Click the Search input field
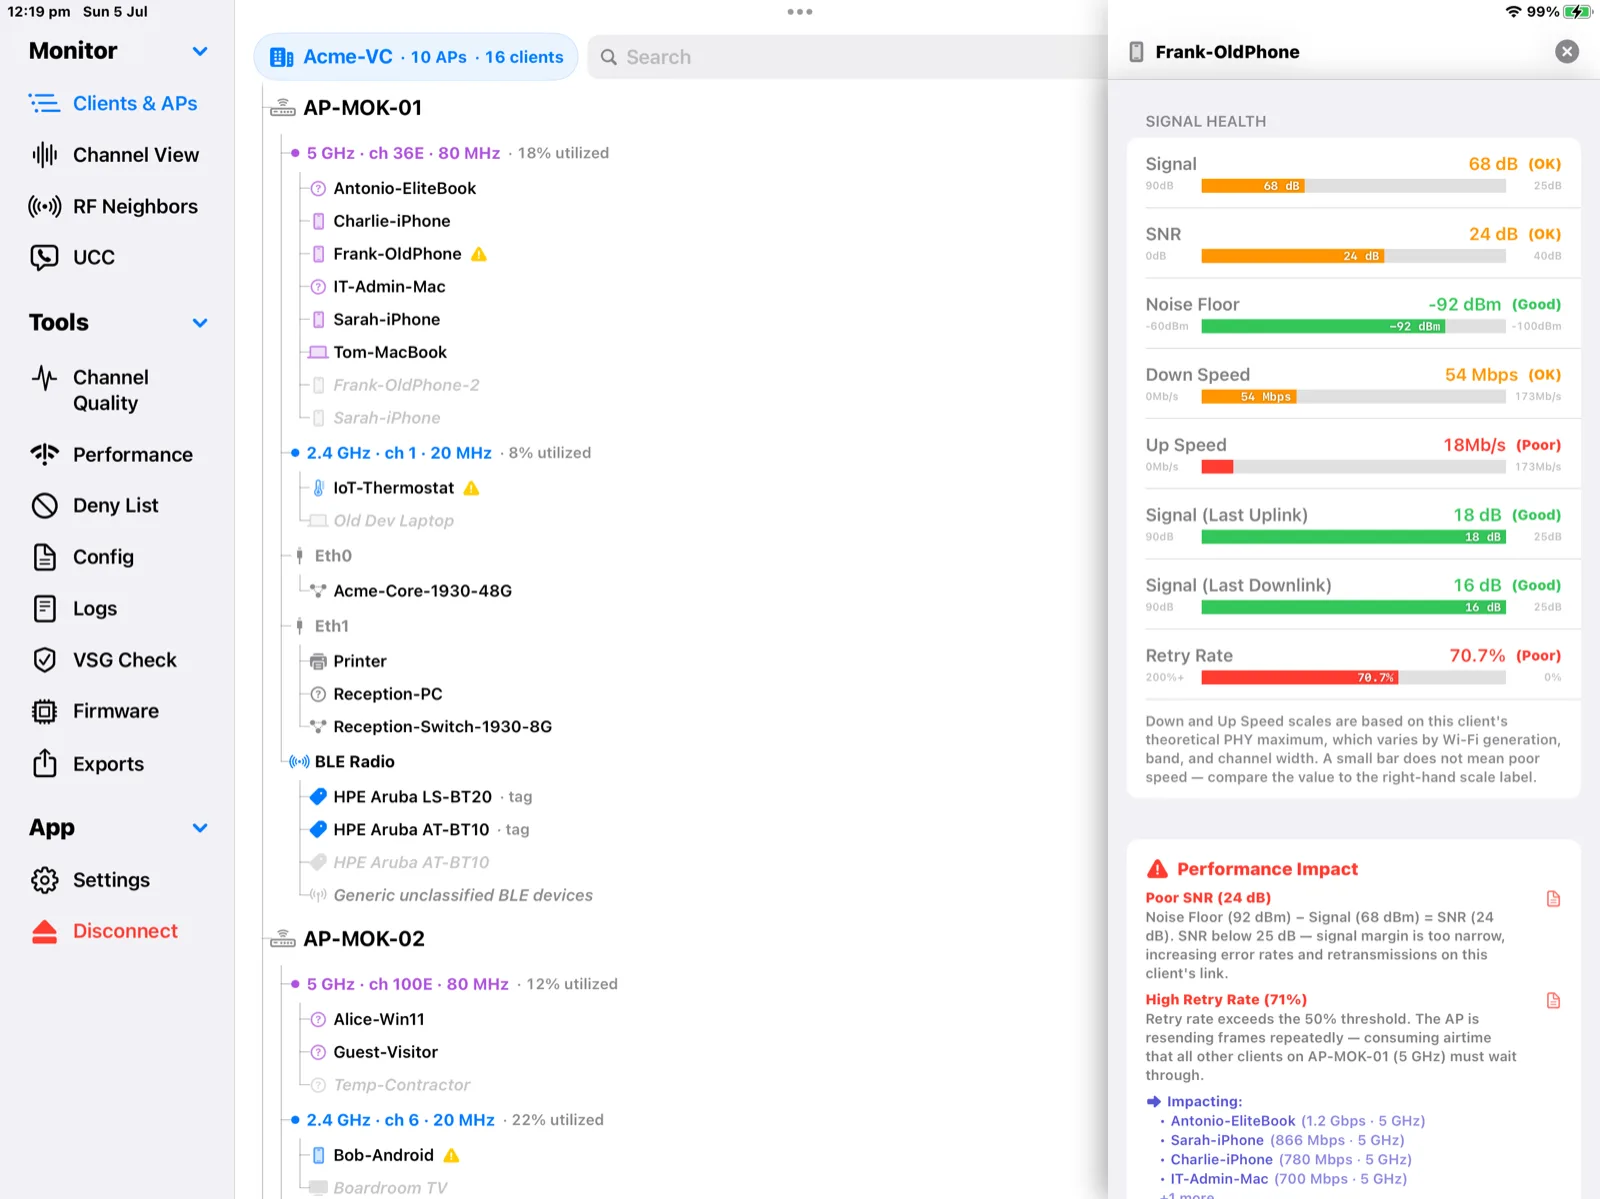This screenshot has height=1199, width=1600. pos(850,57)
